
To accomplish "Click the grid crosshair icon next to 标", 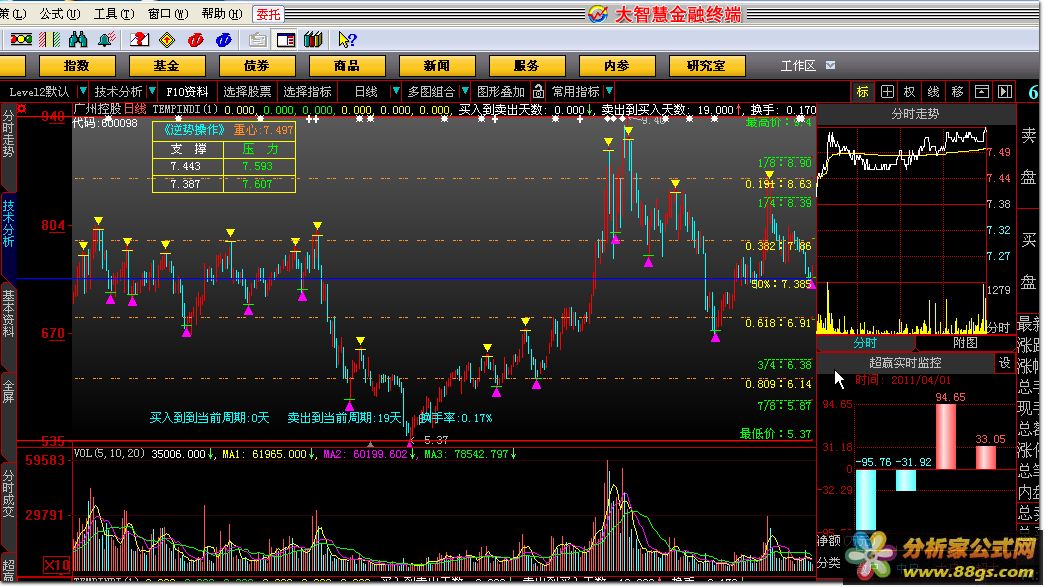I will click(887, 91).
